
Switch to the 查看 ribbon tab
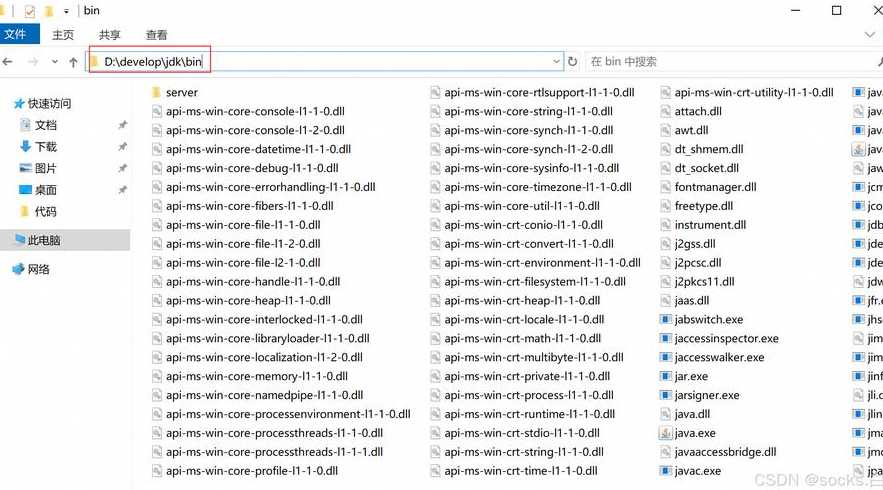(156, 35)
